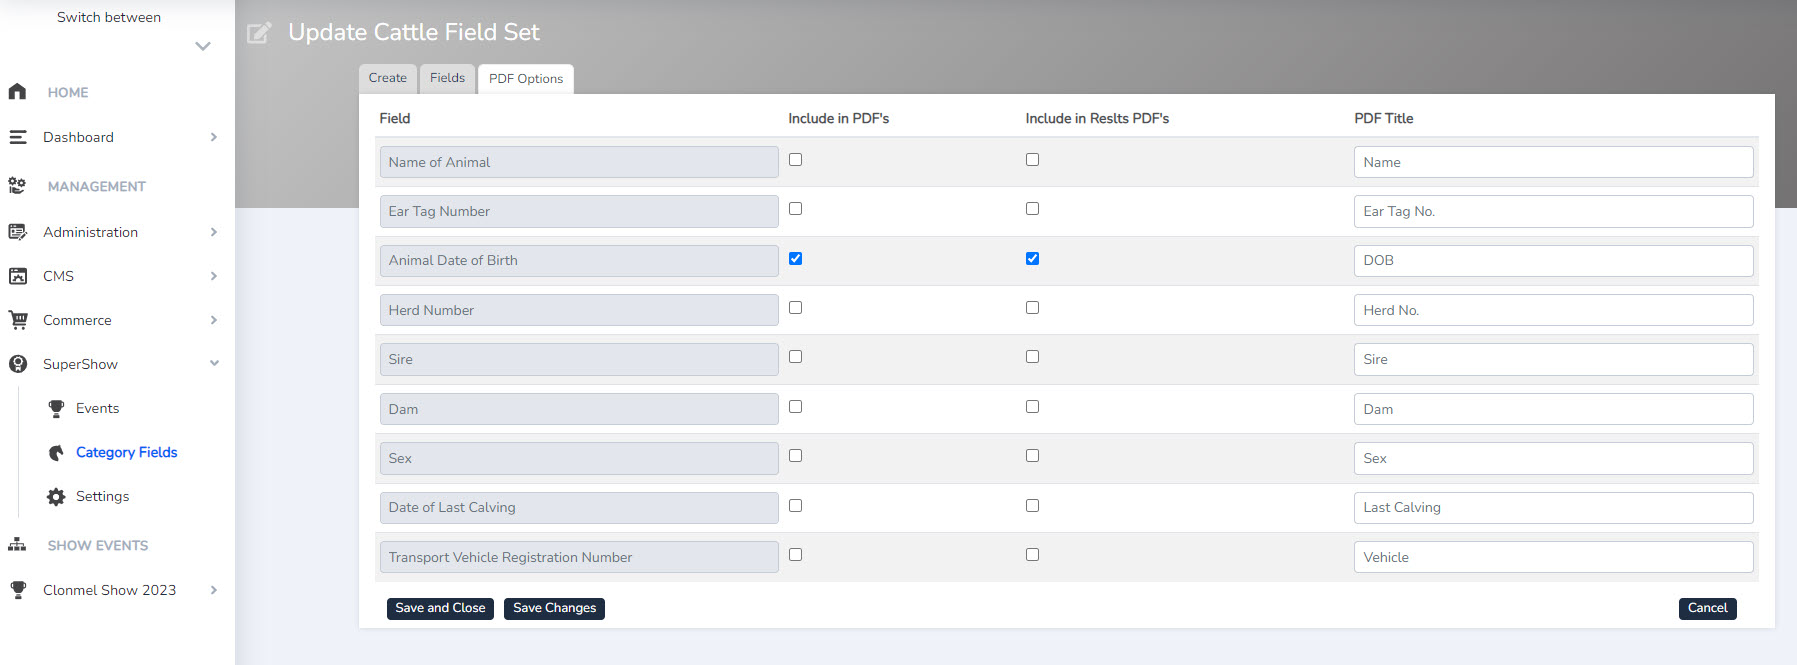
Task: Click the Settings gear icon
Action: pyautogui.click(x=56, y=497)
